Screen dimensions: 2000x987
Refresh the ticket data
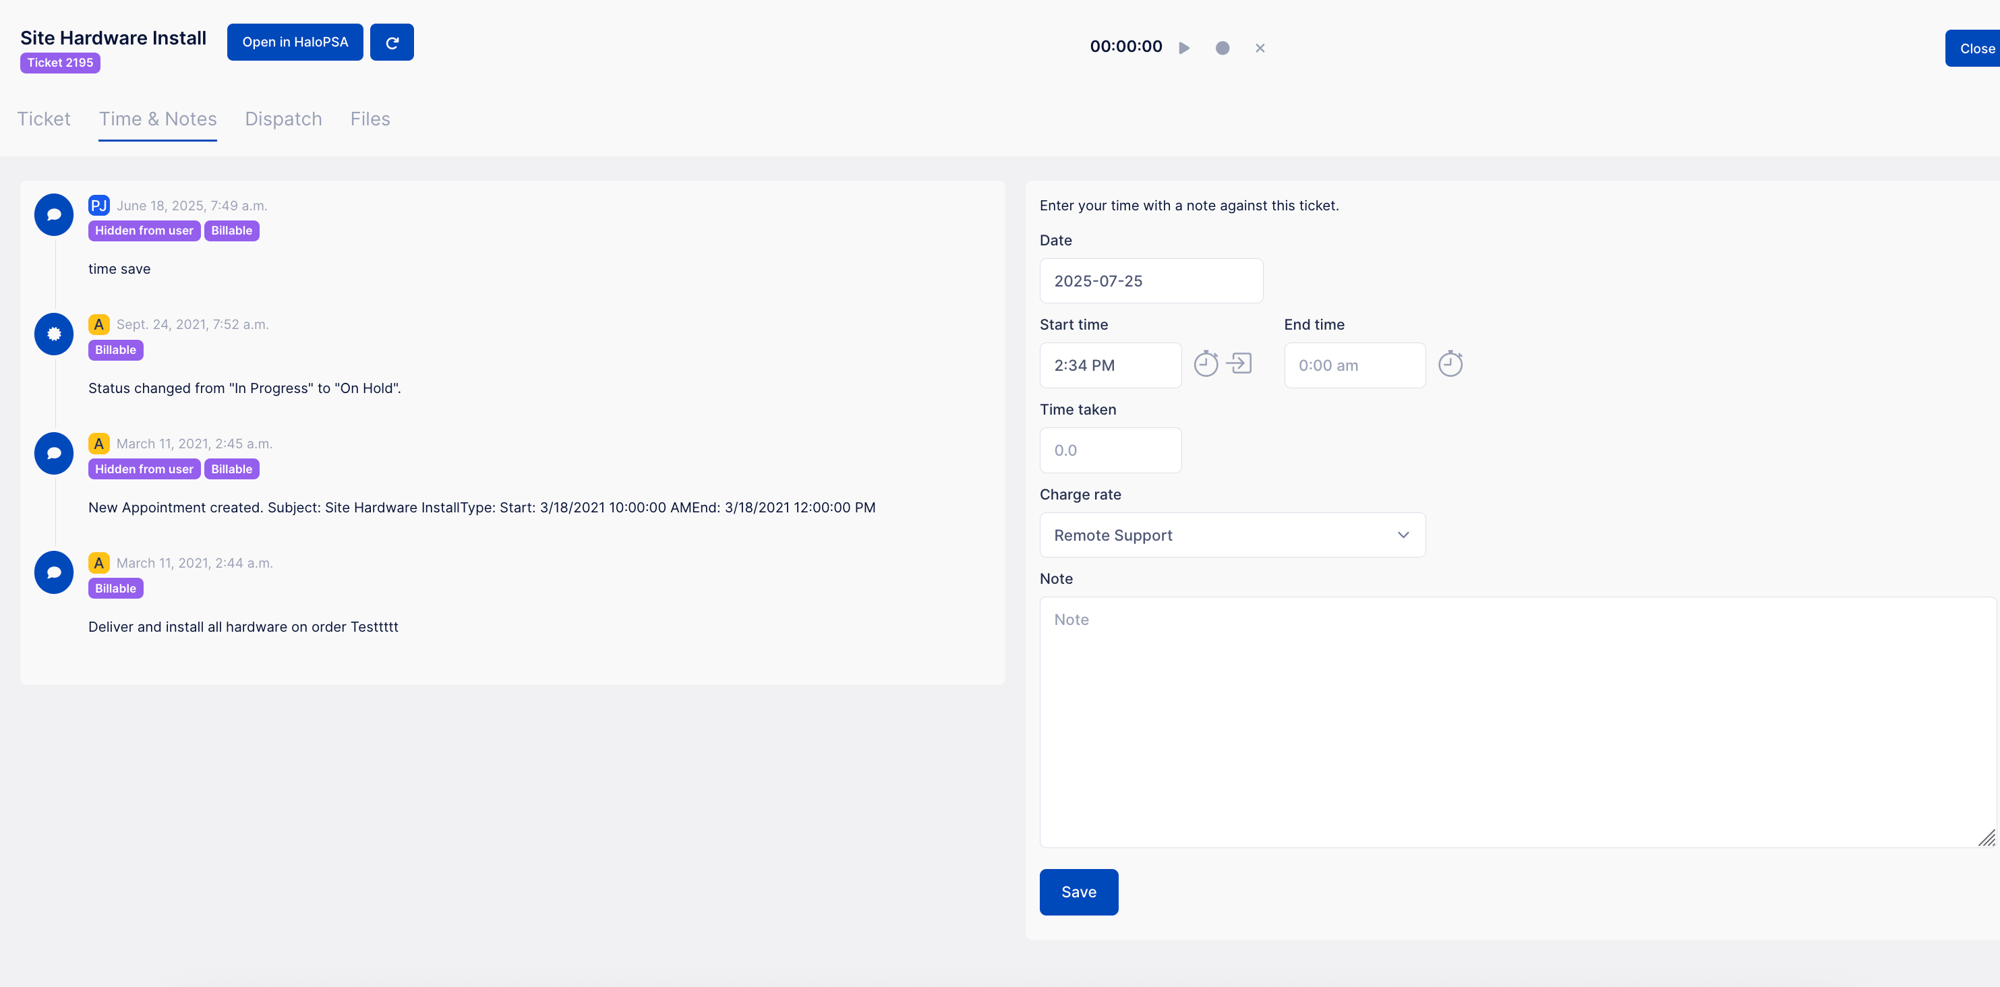click(391, 41)
